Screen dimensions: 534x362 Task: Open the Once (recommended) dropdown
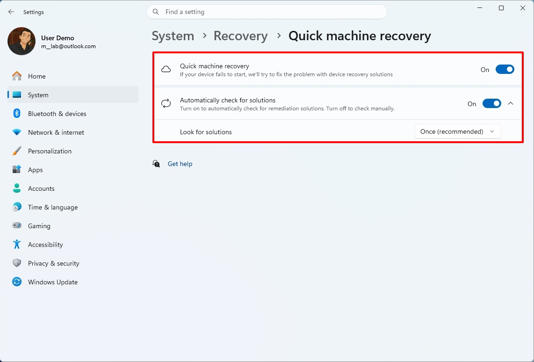(x=457, y=131)
